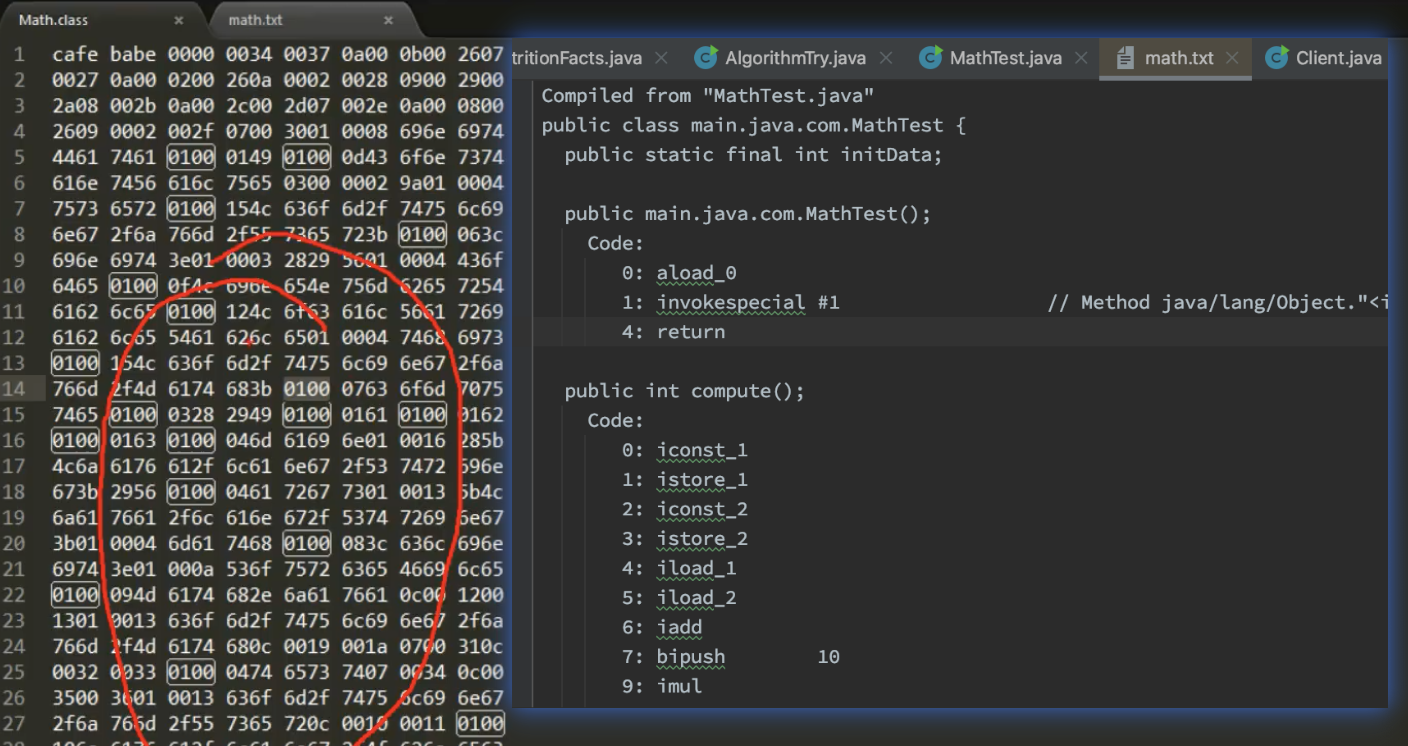Close the math.txt tab in Sublime
The height and width of the screenshot is (746, 1408).
point(388,20)
